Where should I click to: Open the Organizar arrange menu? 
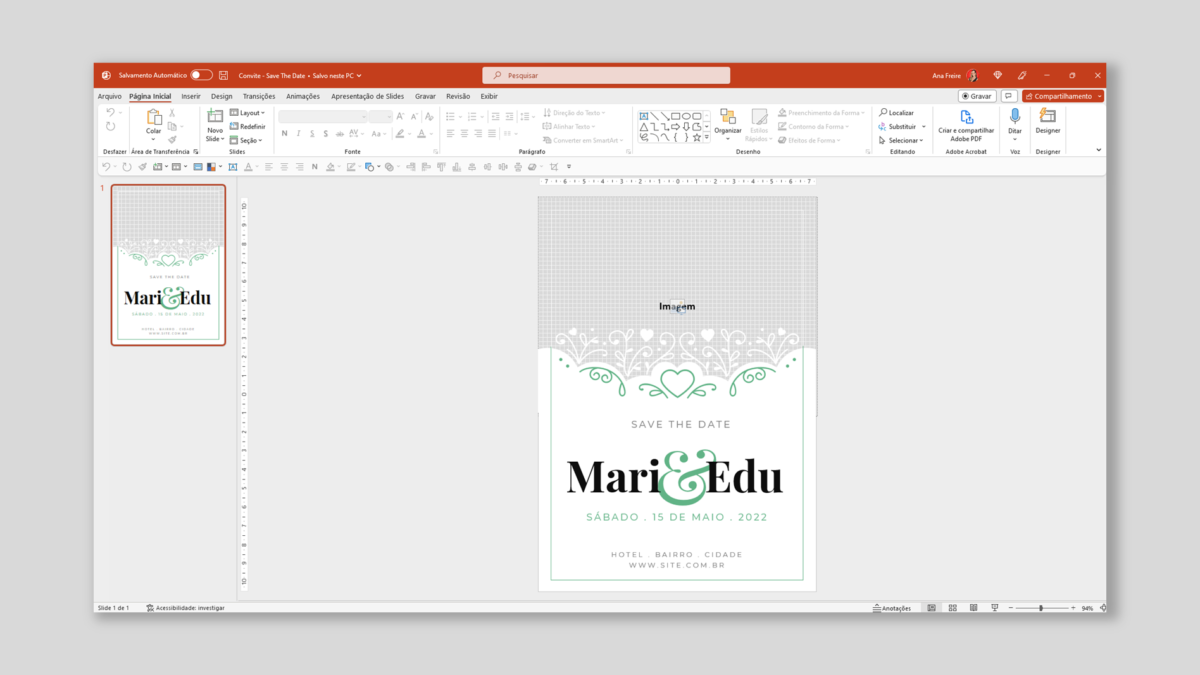(x=728, y=120)
